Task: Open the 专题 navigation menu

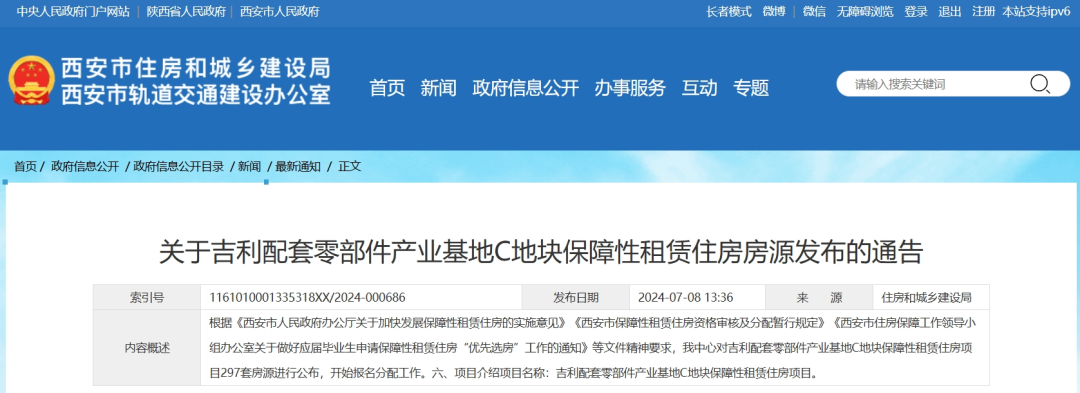Action: (x=751, y=88)
